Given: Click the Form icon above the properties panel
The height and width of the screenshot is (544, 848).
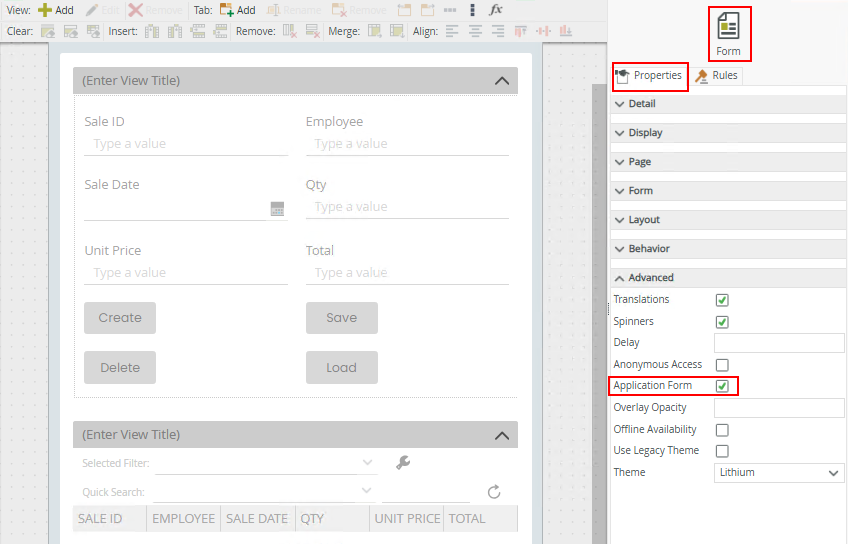Looking at the screenshot, I should pos(728,33).
